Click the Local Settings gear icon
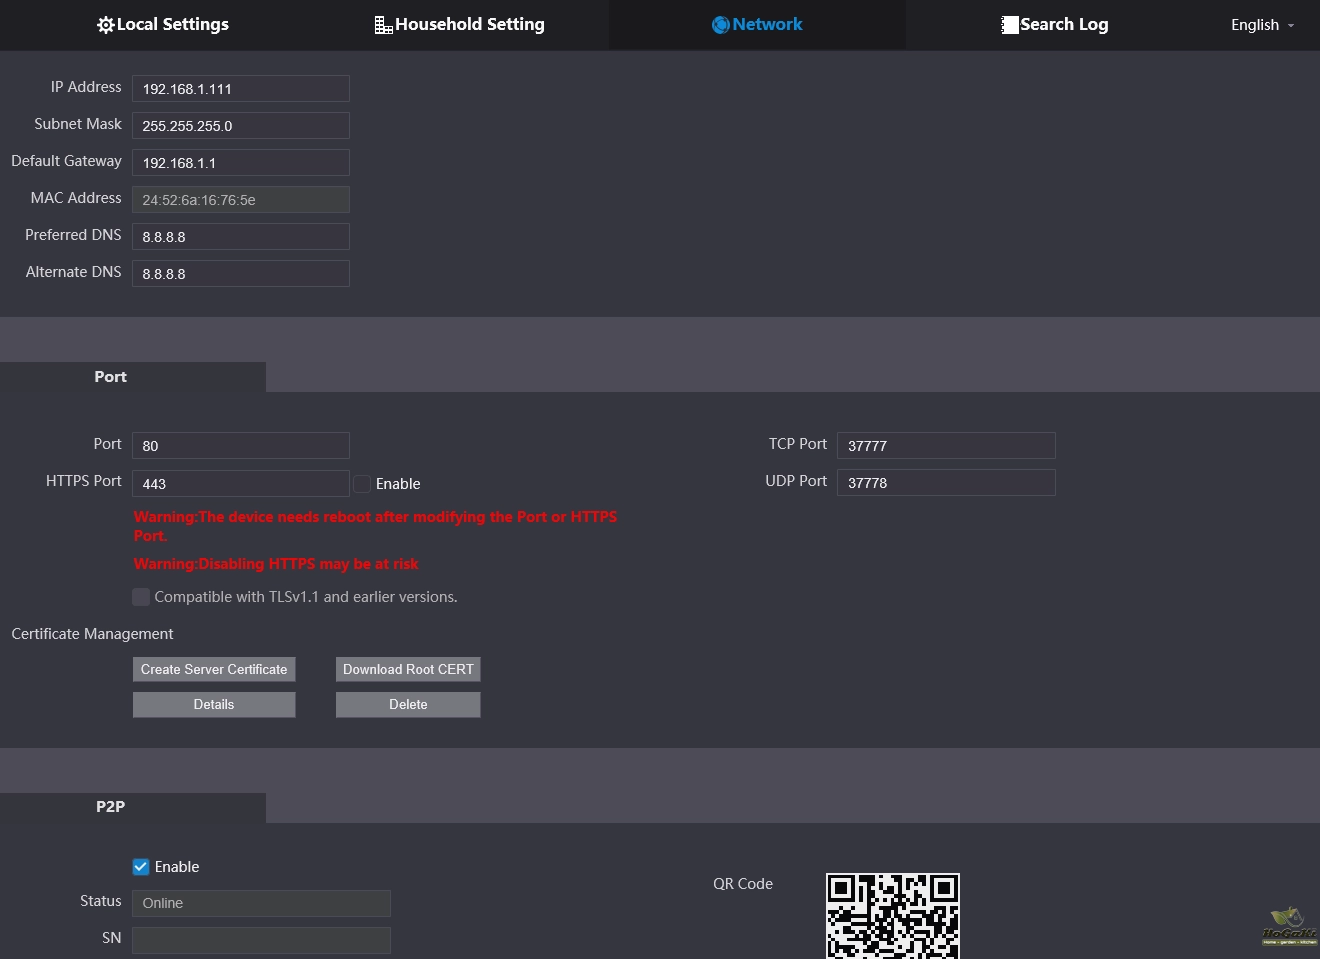 (x=105, y=25)
